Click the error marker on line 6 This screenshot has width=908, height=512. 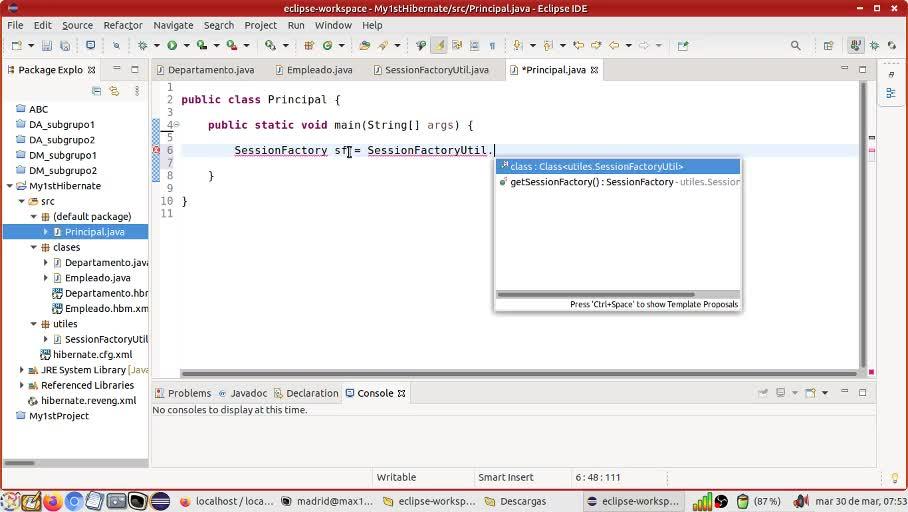(156, 150)
